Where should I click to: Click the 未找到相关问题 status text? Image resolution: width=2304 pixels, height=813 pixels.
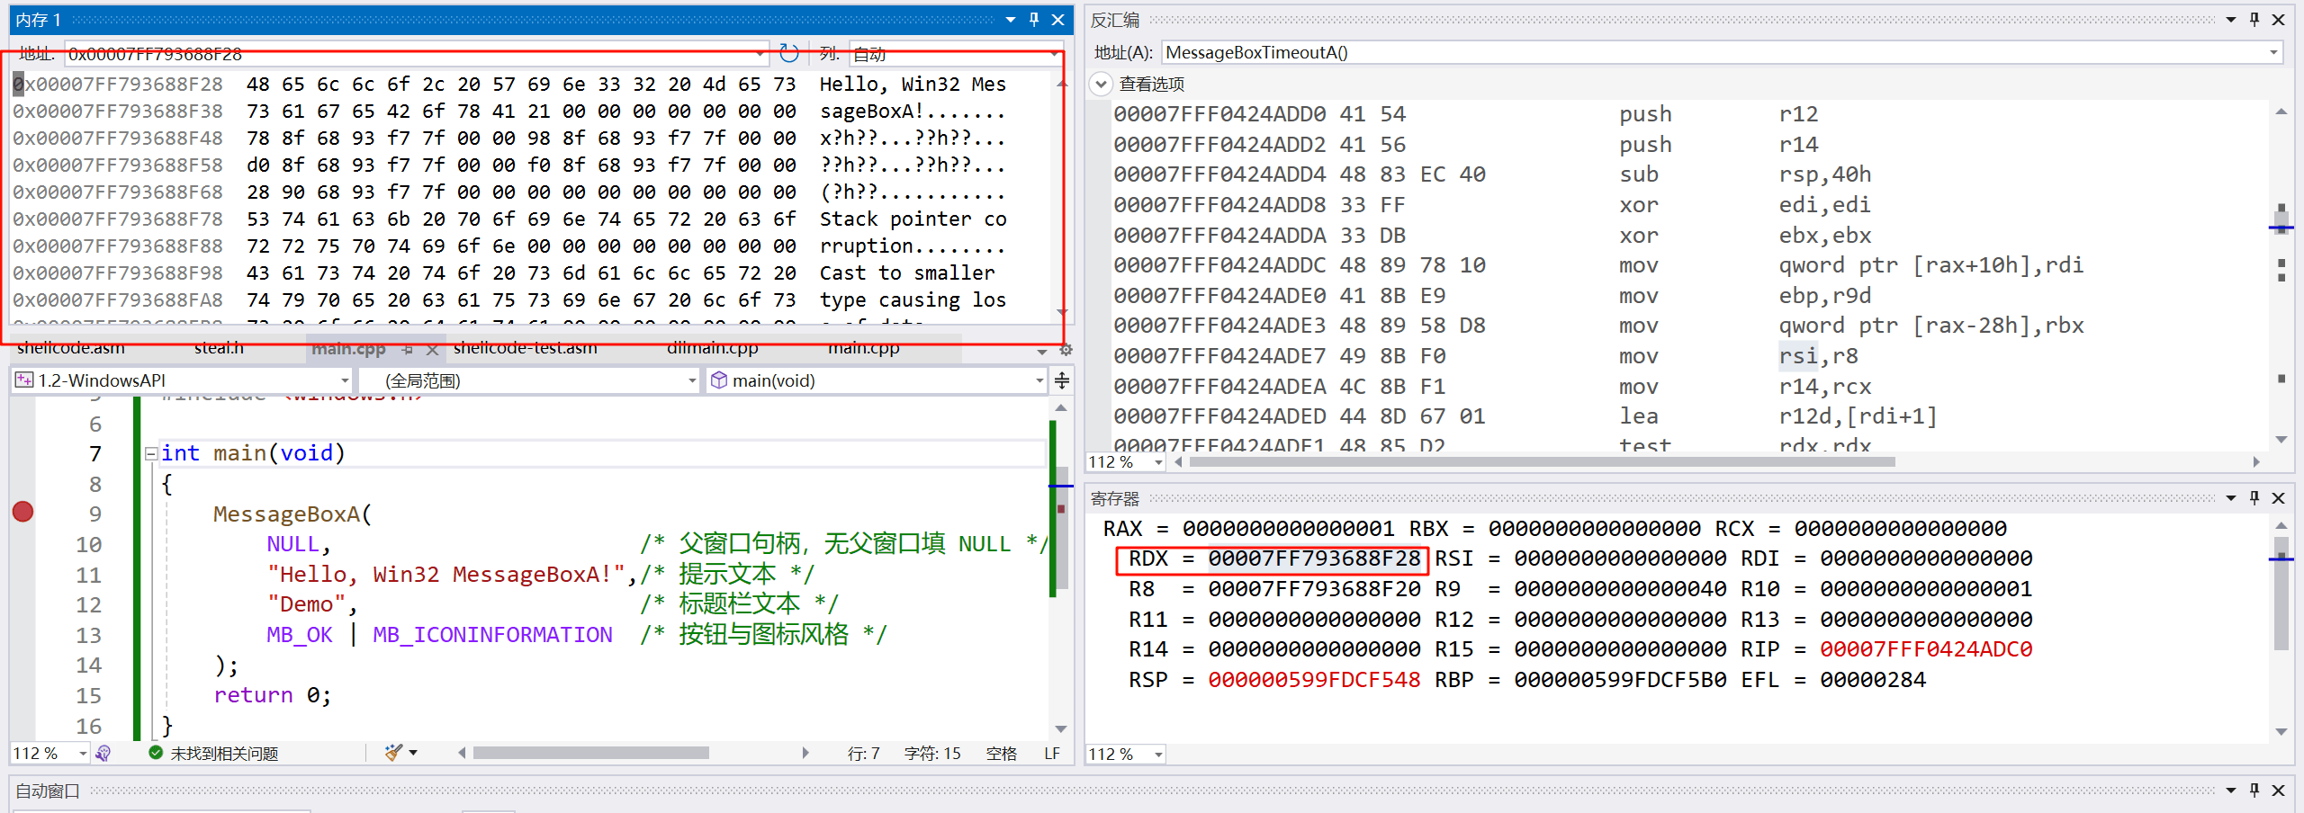(224, 753)
